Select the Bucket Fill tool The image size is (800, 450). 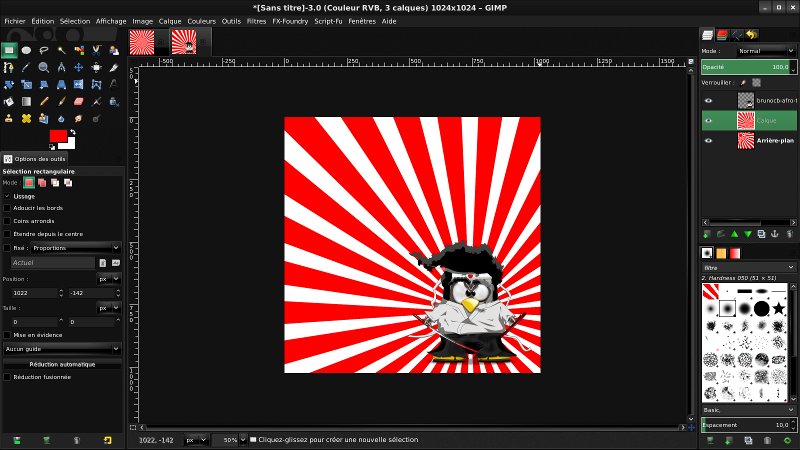(x=9, y=102)
